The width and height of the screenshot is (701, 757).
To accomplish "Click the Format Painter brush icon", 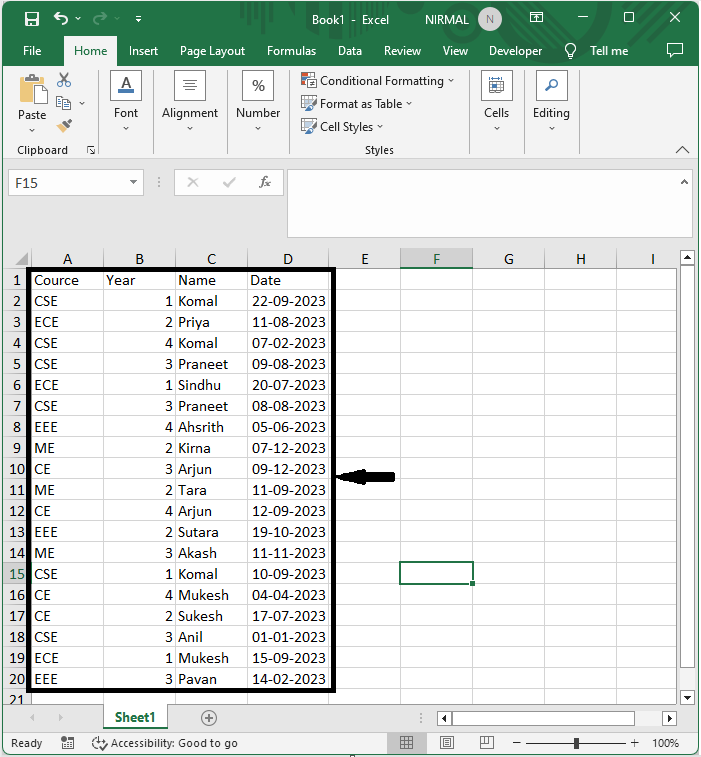I will click(64, 126).
